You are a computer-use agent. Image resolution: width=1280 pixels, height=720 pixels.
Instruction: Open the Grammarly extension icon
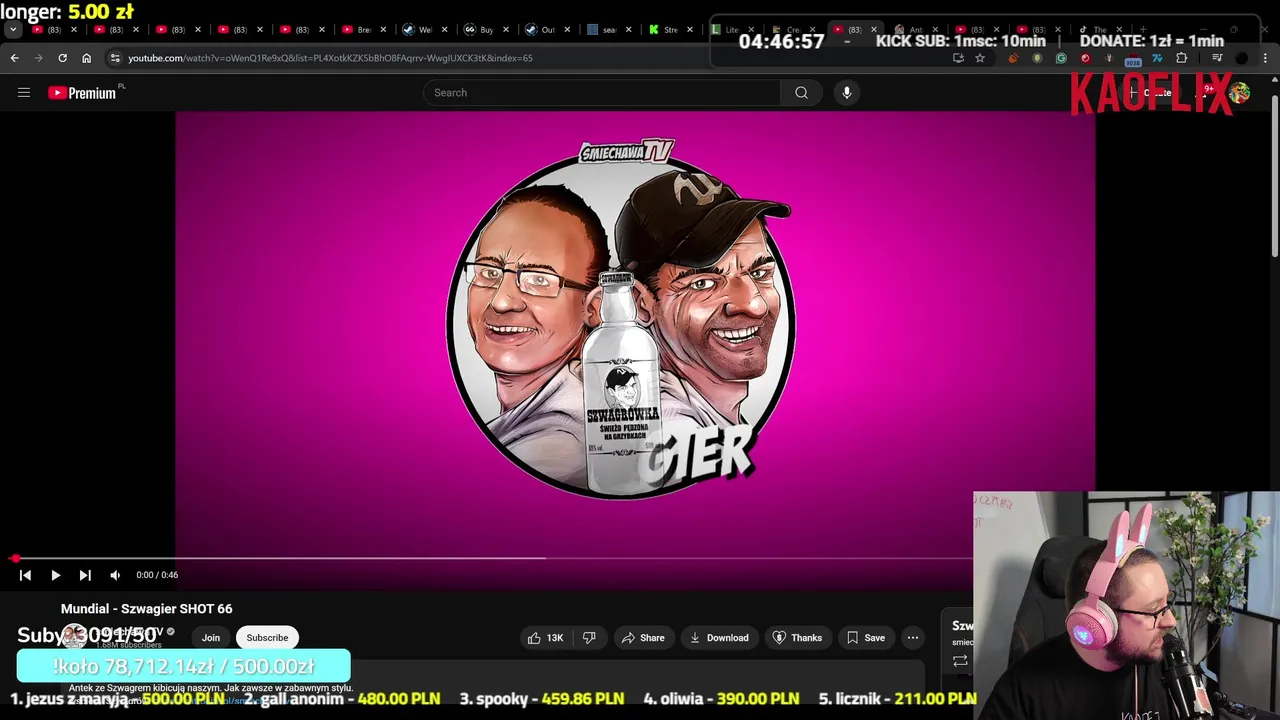click(x=1061, y=58)
